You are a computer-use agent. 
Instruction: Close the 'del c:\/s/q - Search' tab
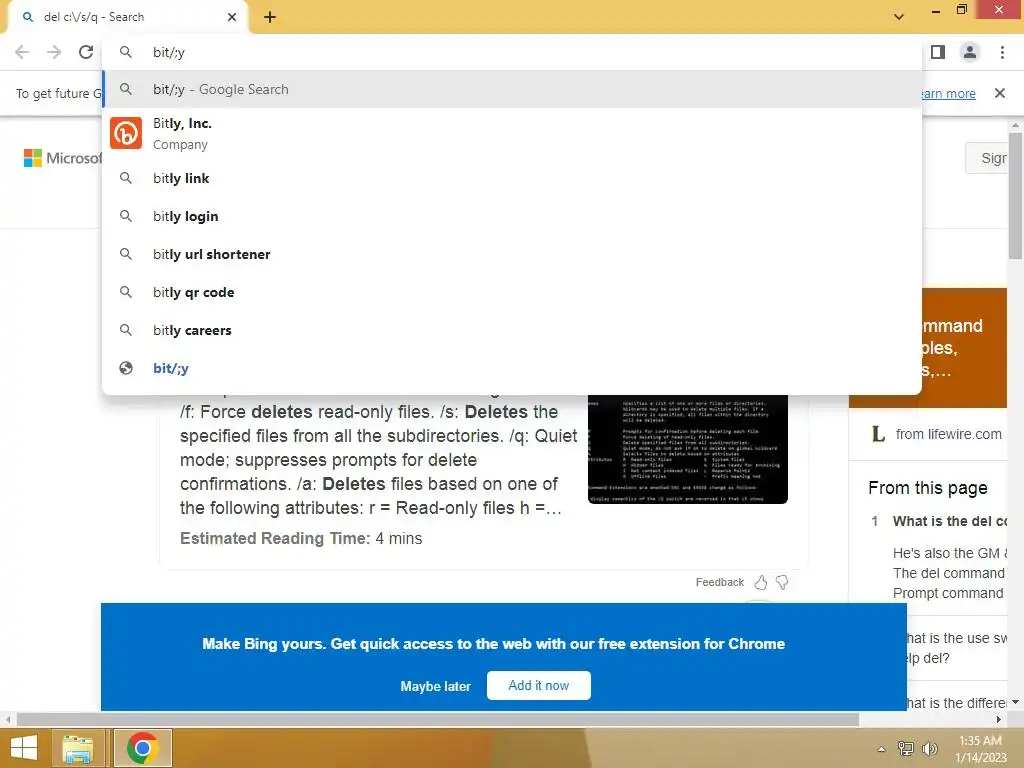pos(232,17)
